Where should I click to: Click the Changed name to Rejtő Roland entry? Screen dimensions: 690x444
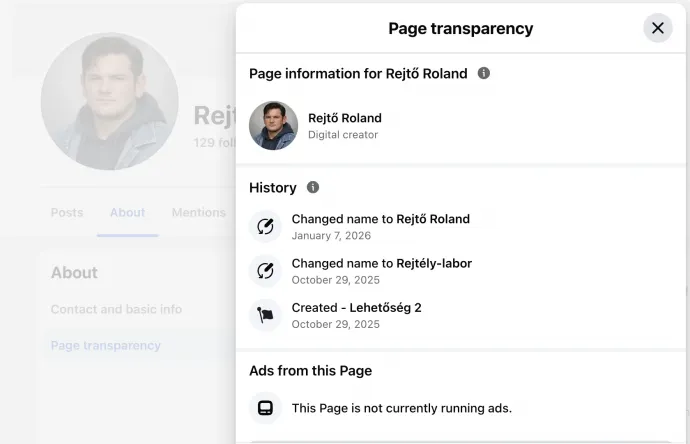point(380,219)
